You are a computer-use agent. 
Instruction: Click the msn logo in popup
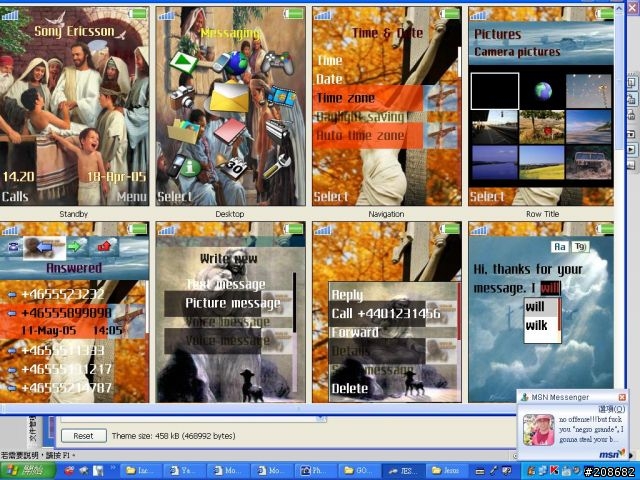[612, 454]
